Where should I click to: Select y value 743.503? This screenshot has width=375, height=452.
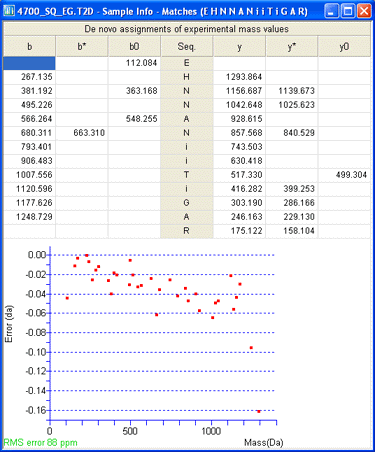point(246,147)
